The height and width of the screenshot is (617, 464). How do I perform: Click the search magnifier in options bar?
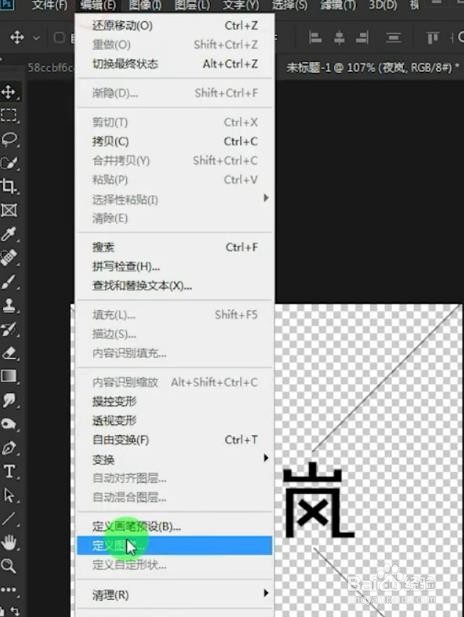coord(460,38)
